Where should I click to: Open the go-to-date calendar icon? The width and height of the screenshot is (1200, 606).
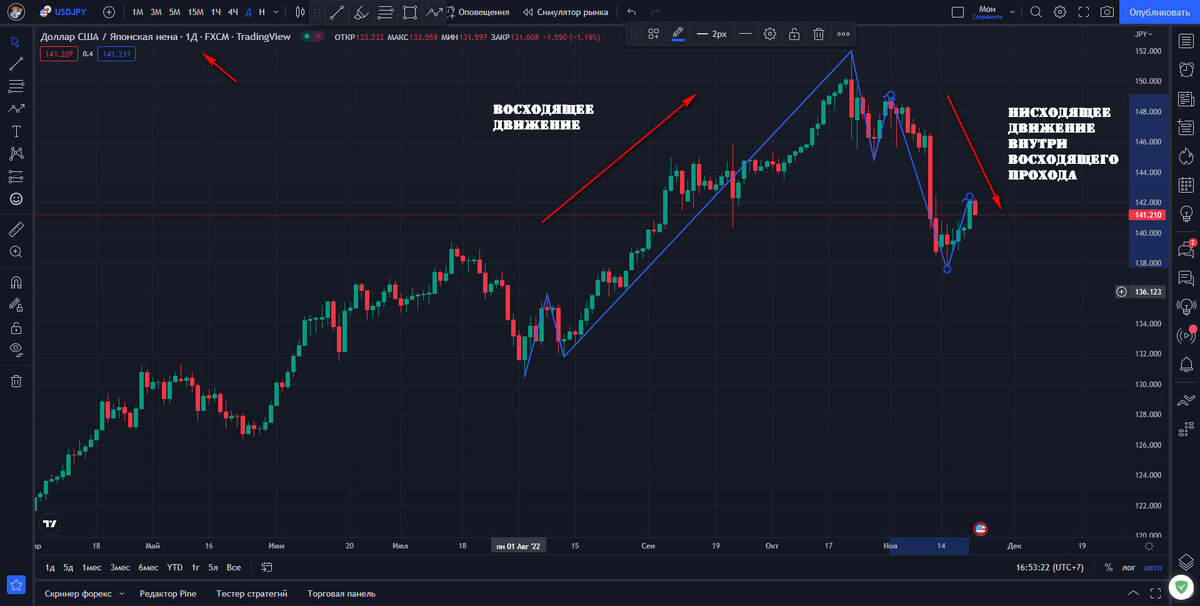pos(267,567)
